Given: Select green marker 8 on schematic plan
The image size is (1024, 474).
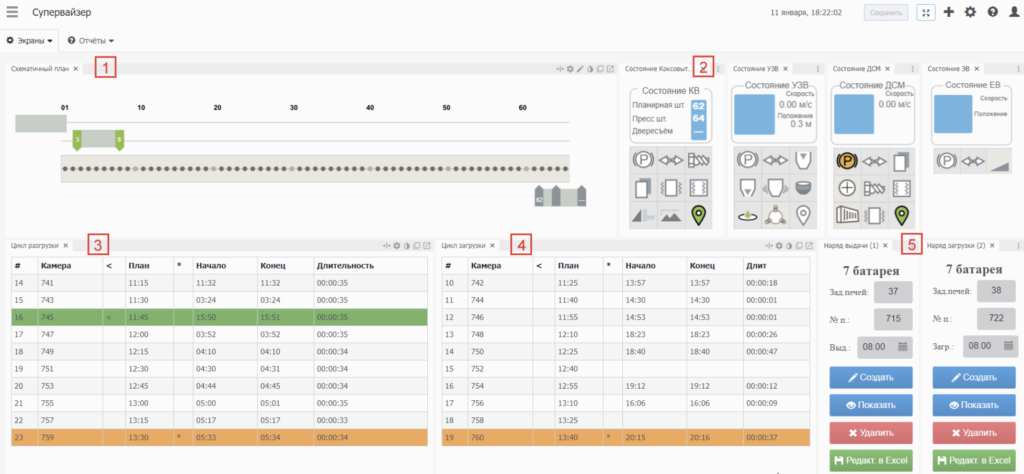Looking at the screenshot, I should coord(119,140).
